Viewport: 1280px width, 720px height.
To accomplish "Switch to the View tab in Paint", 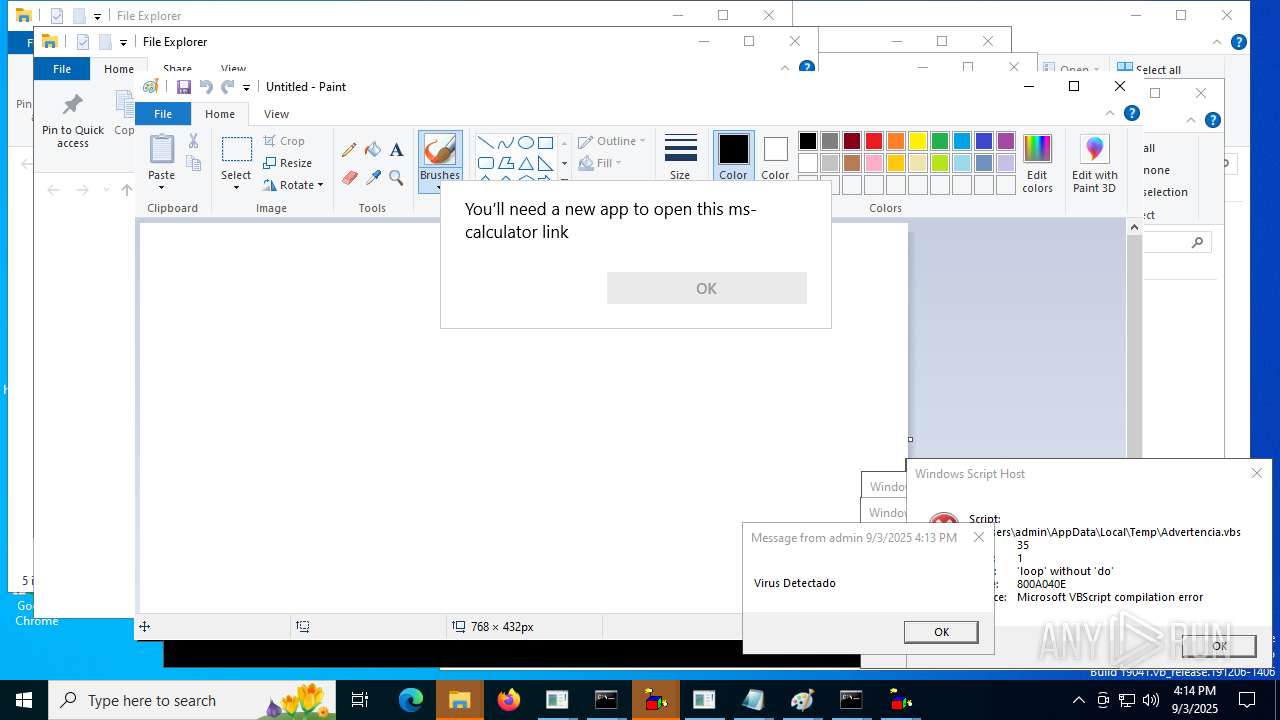I will click(x=276, y=114).
